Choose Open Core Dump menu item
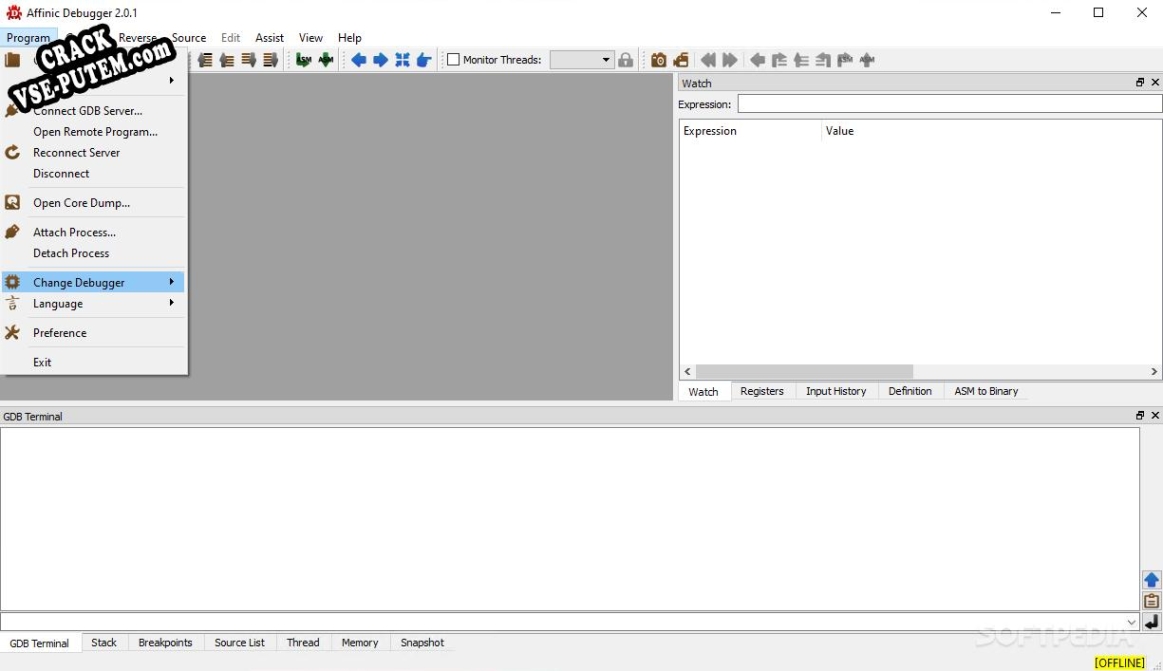1163x671 pixels. [x=93, y=202]
